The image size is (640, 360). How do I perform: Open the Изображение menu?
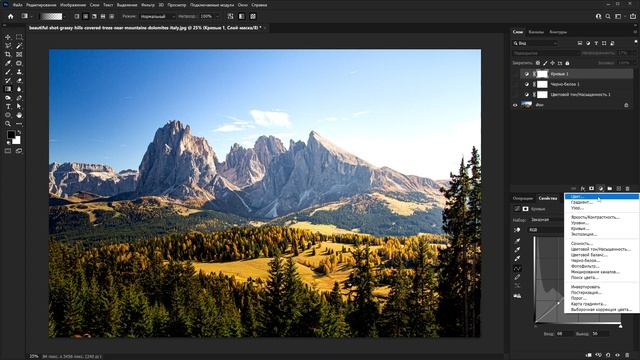73,5
